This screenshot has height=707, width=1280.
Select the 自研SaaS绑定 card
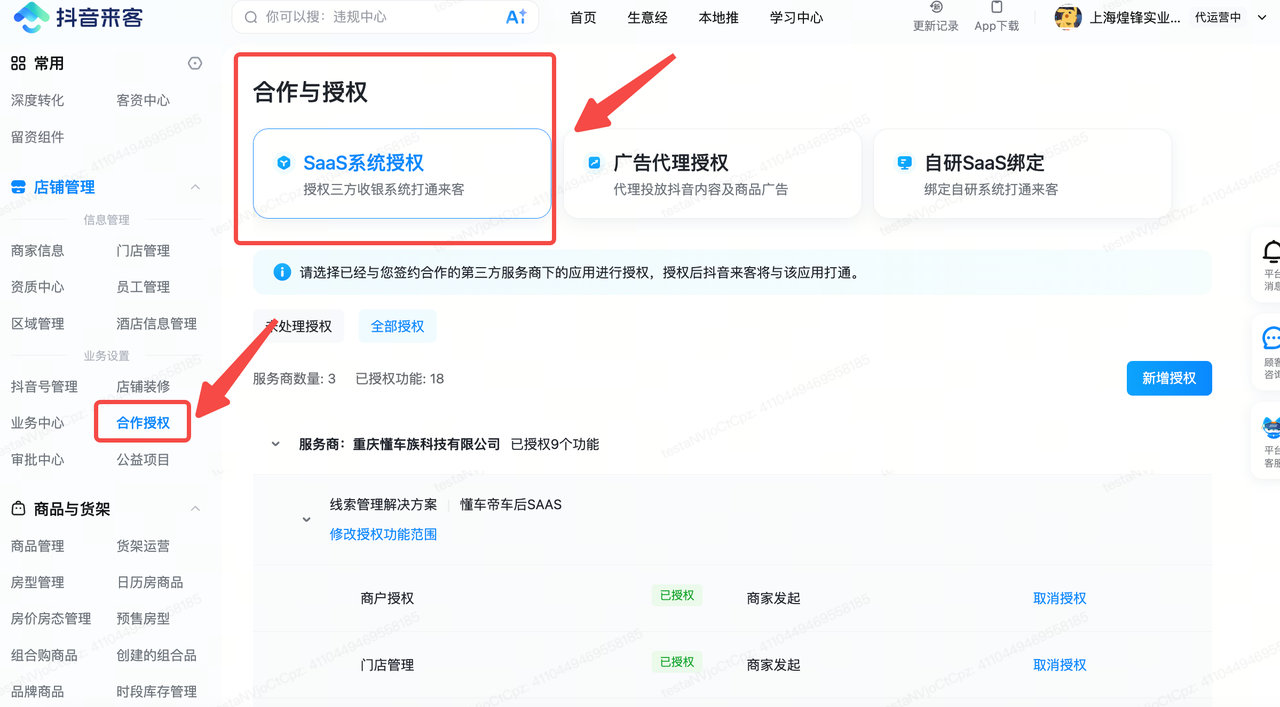tap(1022, 173)
